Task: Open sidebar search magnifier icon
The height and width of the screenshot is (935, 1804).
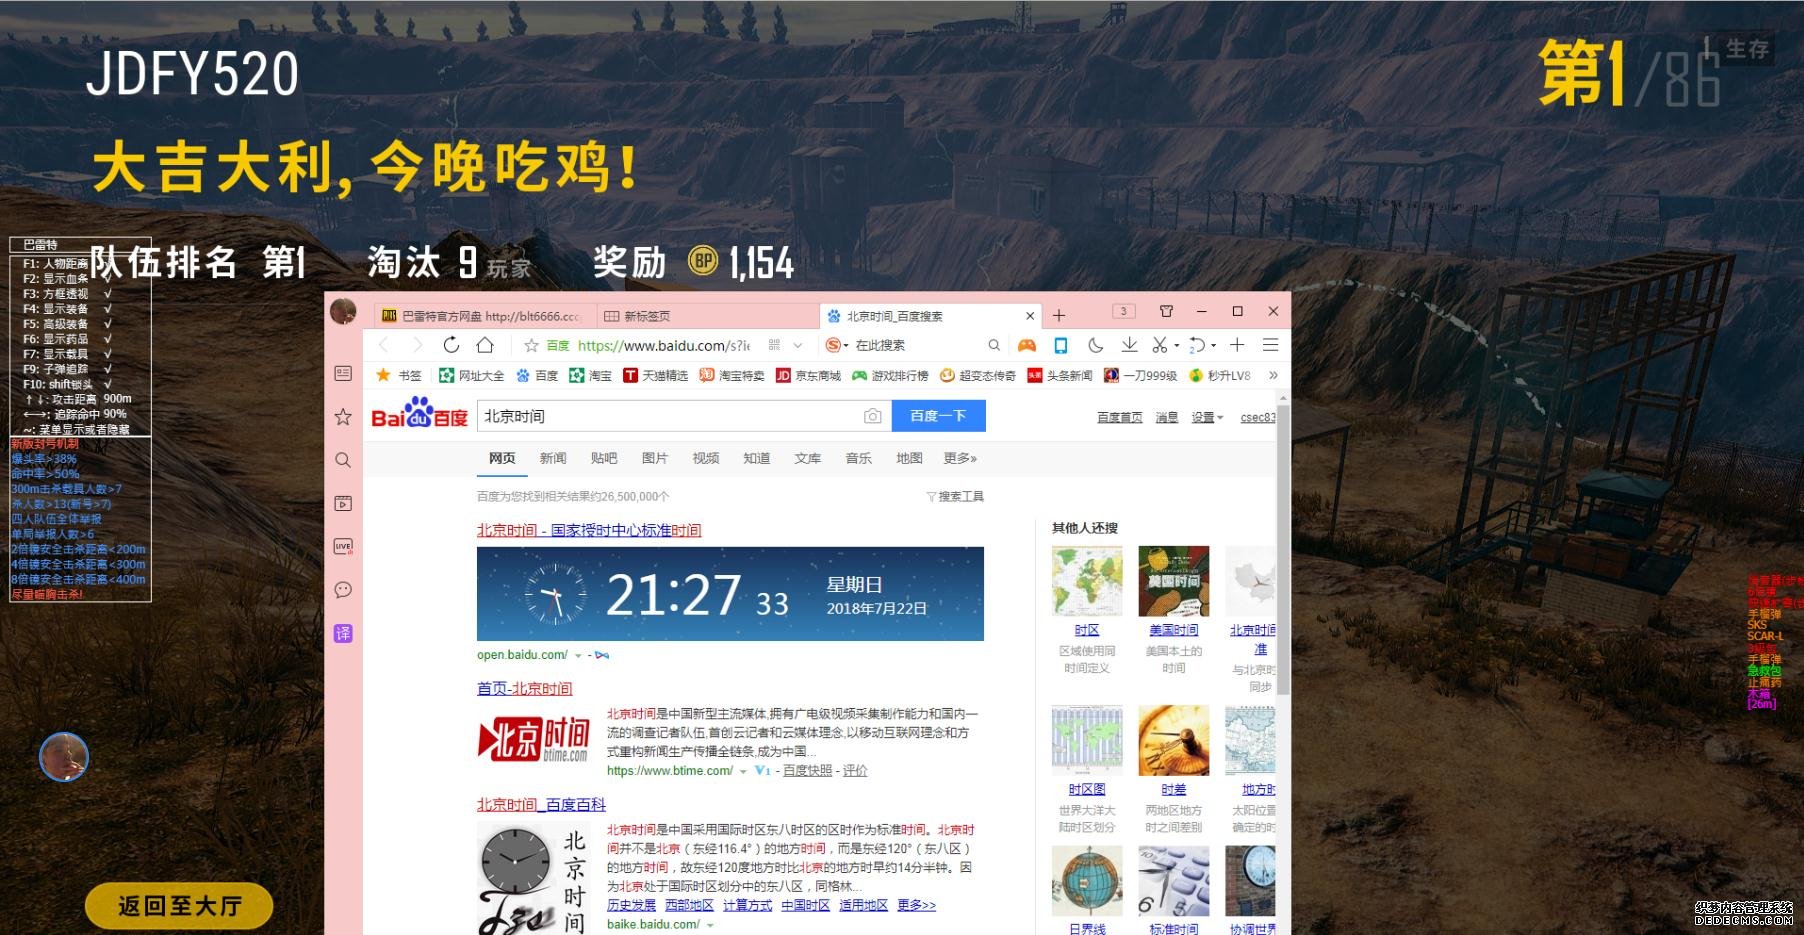Action: click(343, 460)
